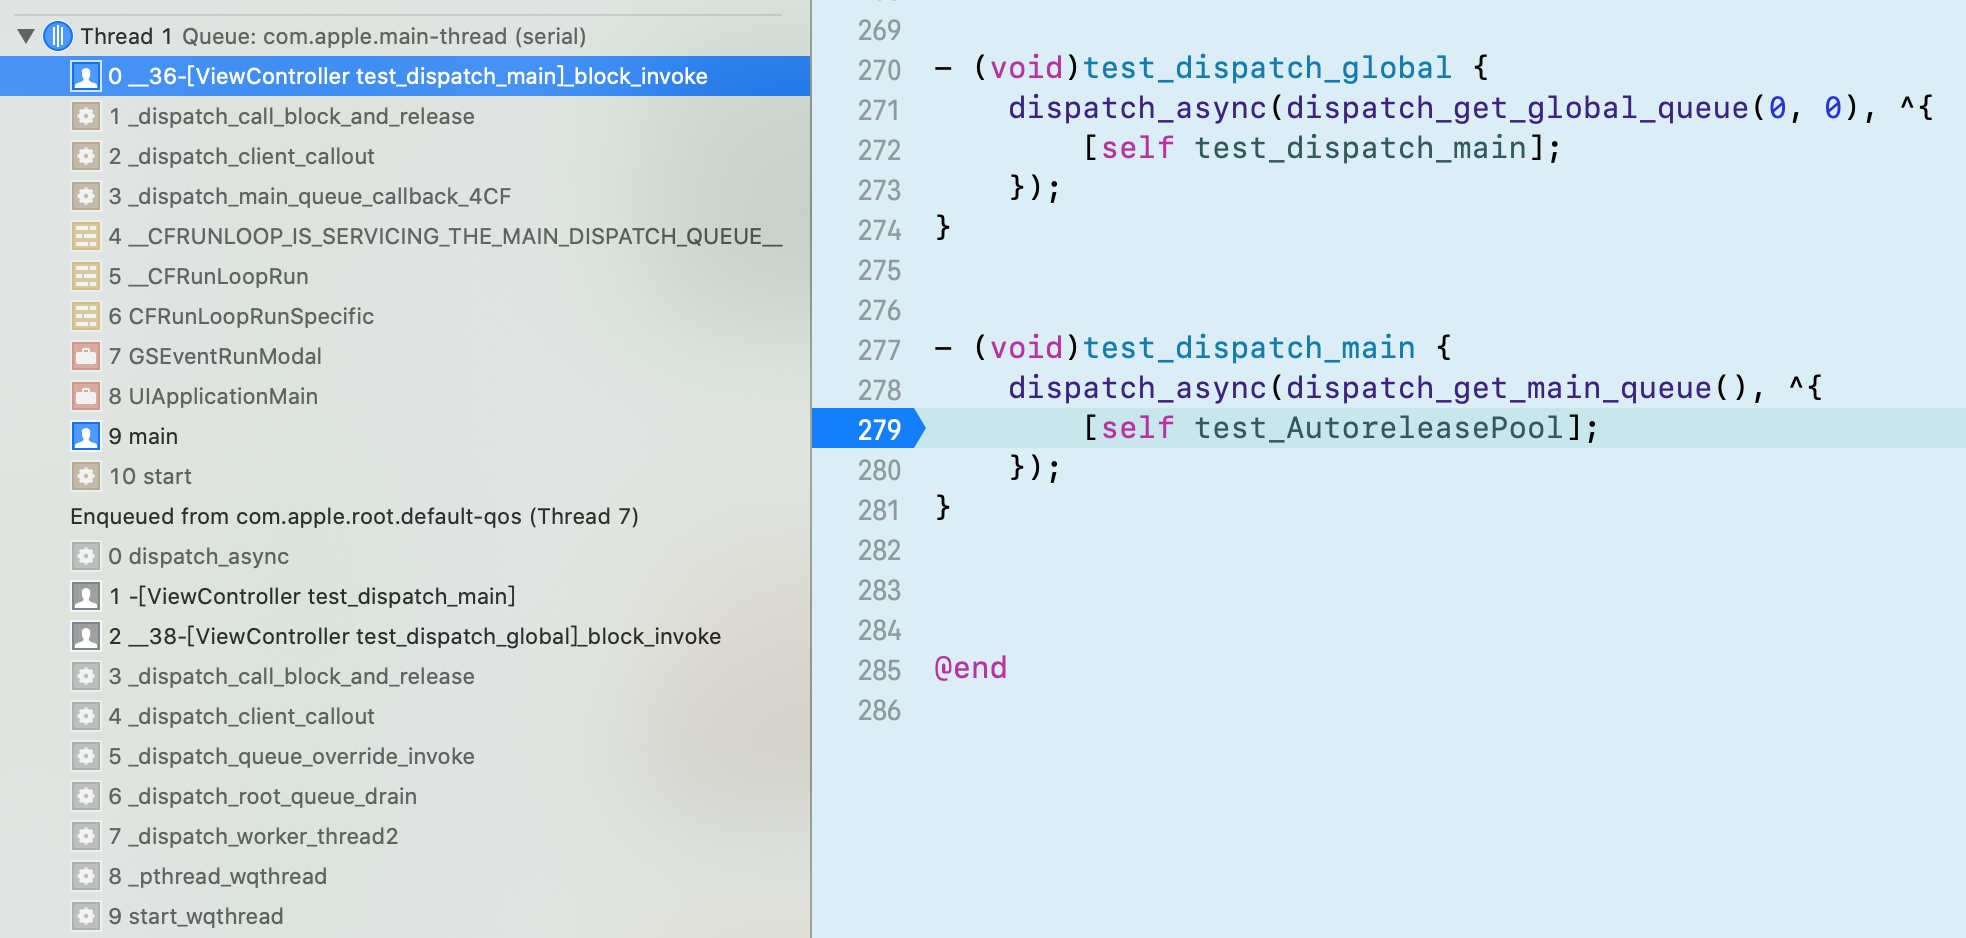Click line number 277 in the gutter
1966x938 pixels.
click(879, 350)
